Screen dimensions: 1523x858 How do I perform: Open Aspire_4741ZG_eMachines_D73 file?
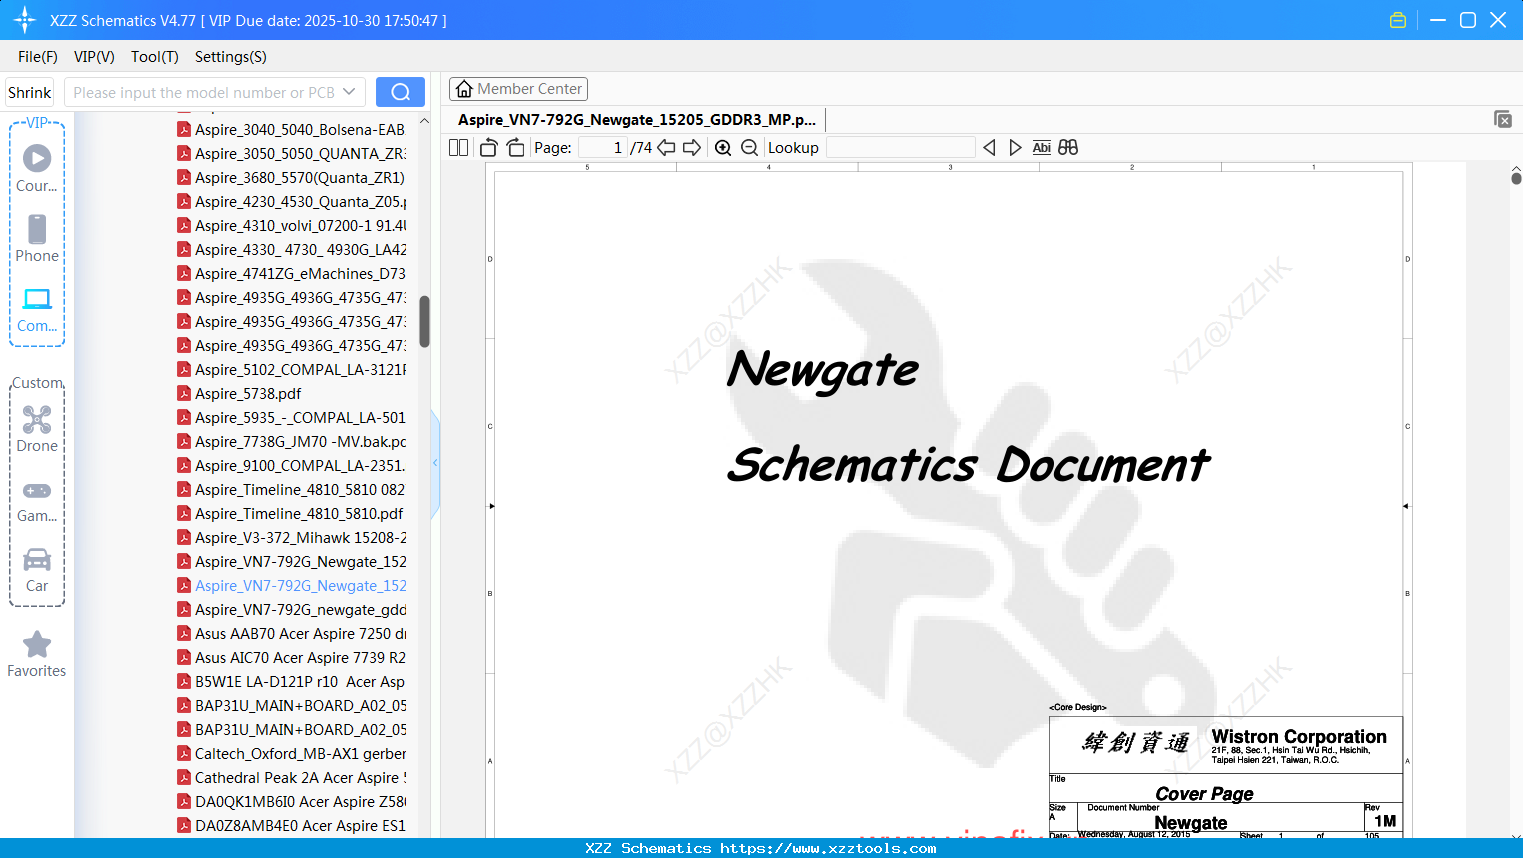click(x=292, y=273)
